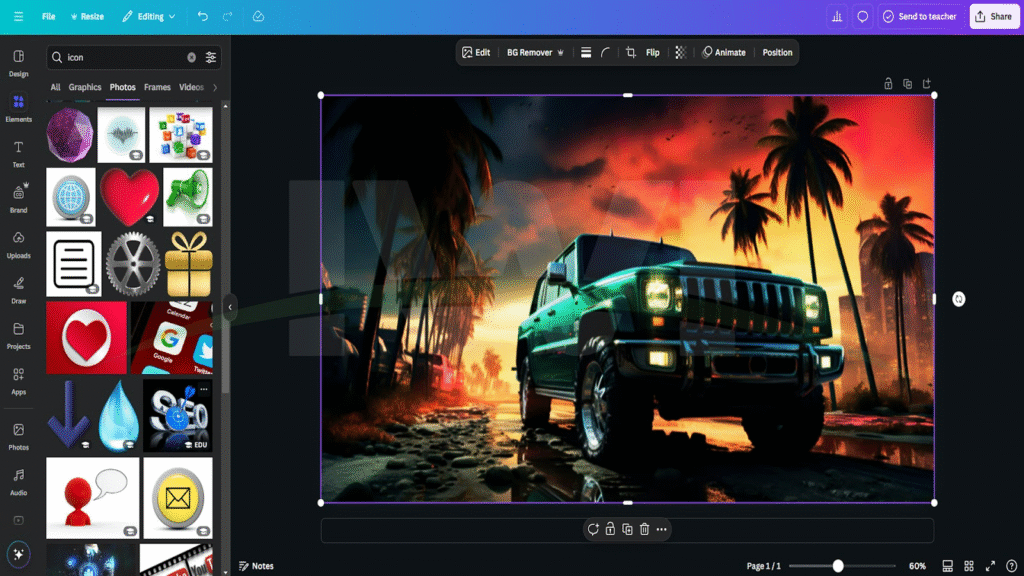The image size is (1024, 576).
Task: Switch to the Graphics tab
Action: click(85, 87)
